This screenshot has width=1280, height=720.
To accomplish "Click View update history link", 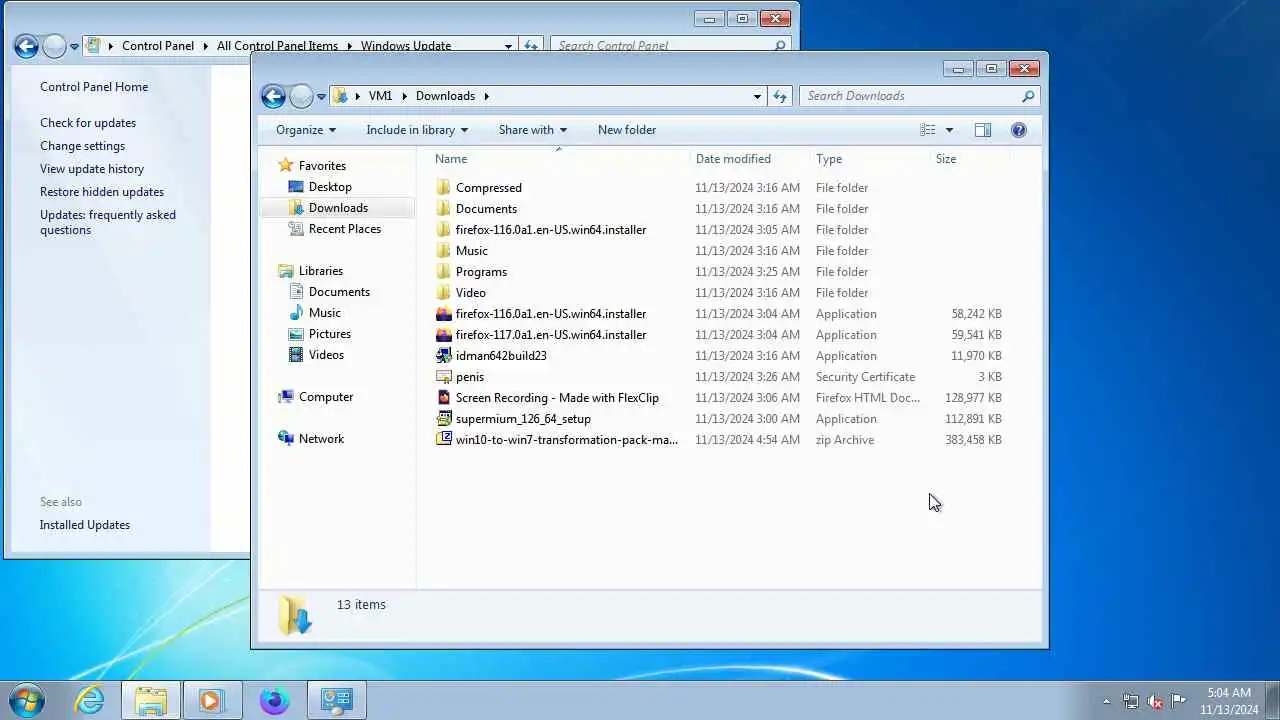I will tap(92, 169).
